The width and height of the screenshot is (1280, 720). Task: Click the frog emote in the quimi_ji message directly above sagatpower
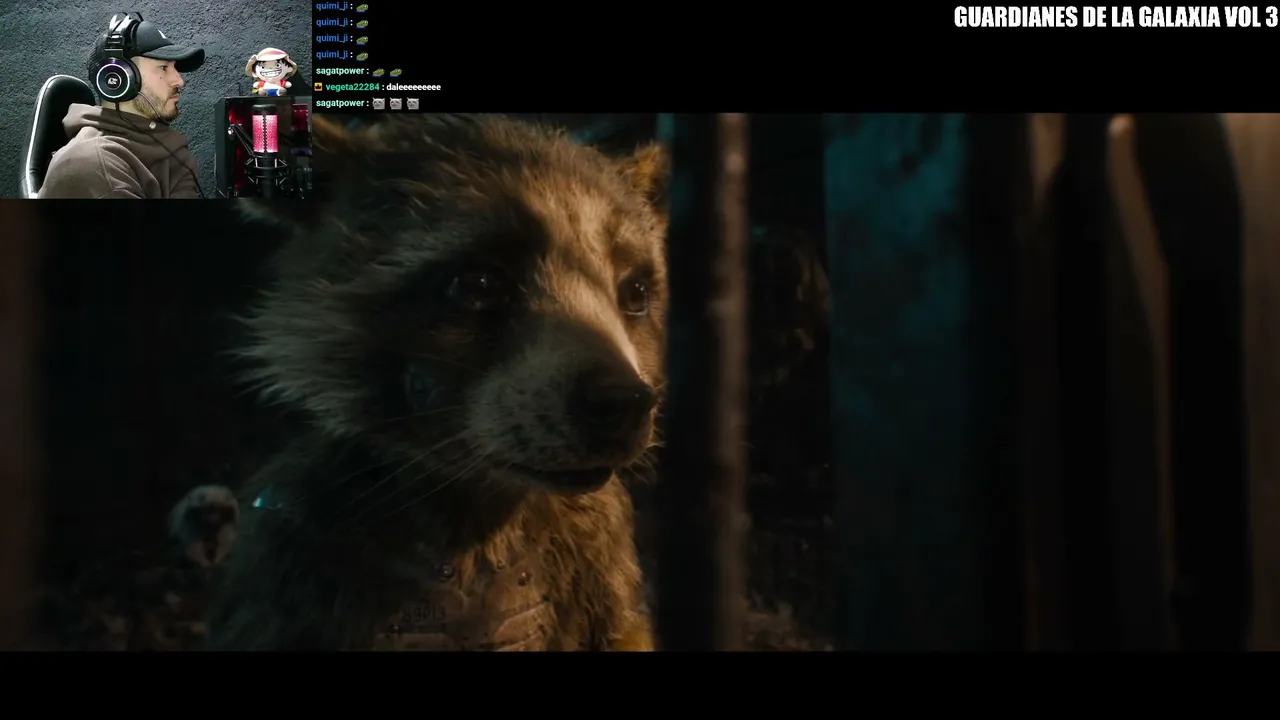coord(362,55)
